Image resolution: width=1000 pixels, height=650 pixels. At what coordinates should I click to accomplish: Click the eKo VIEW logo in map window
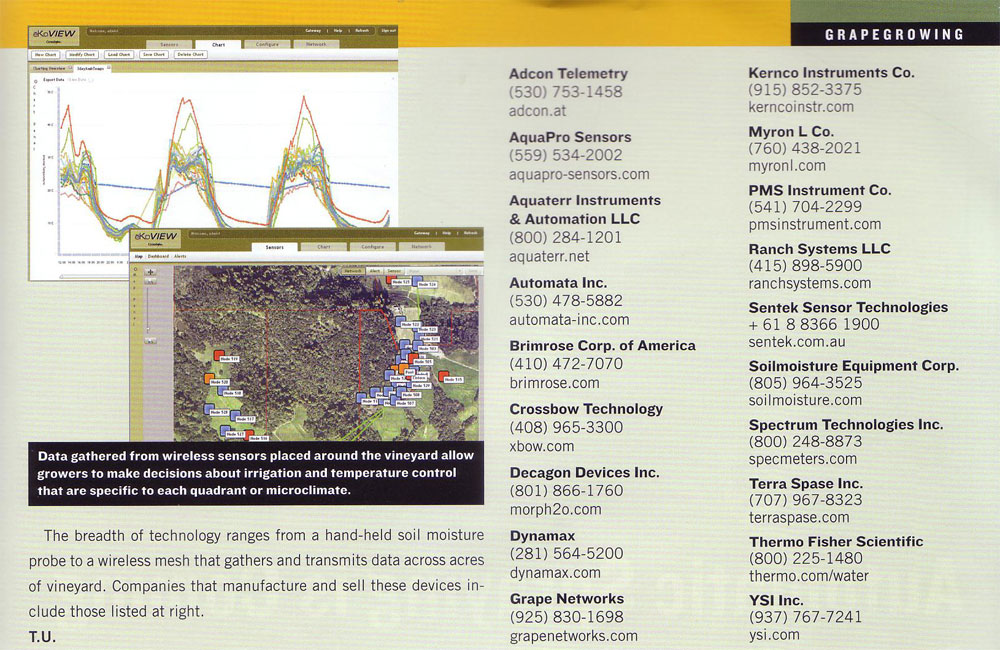156,239
